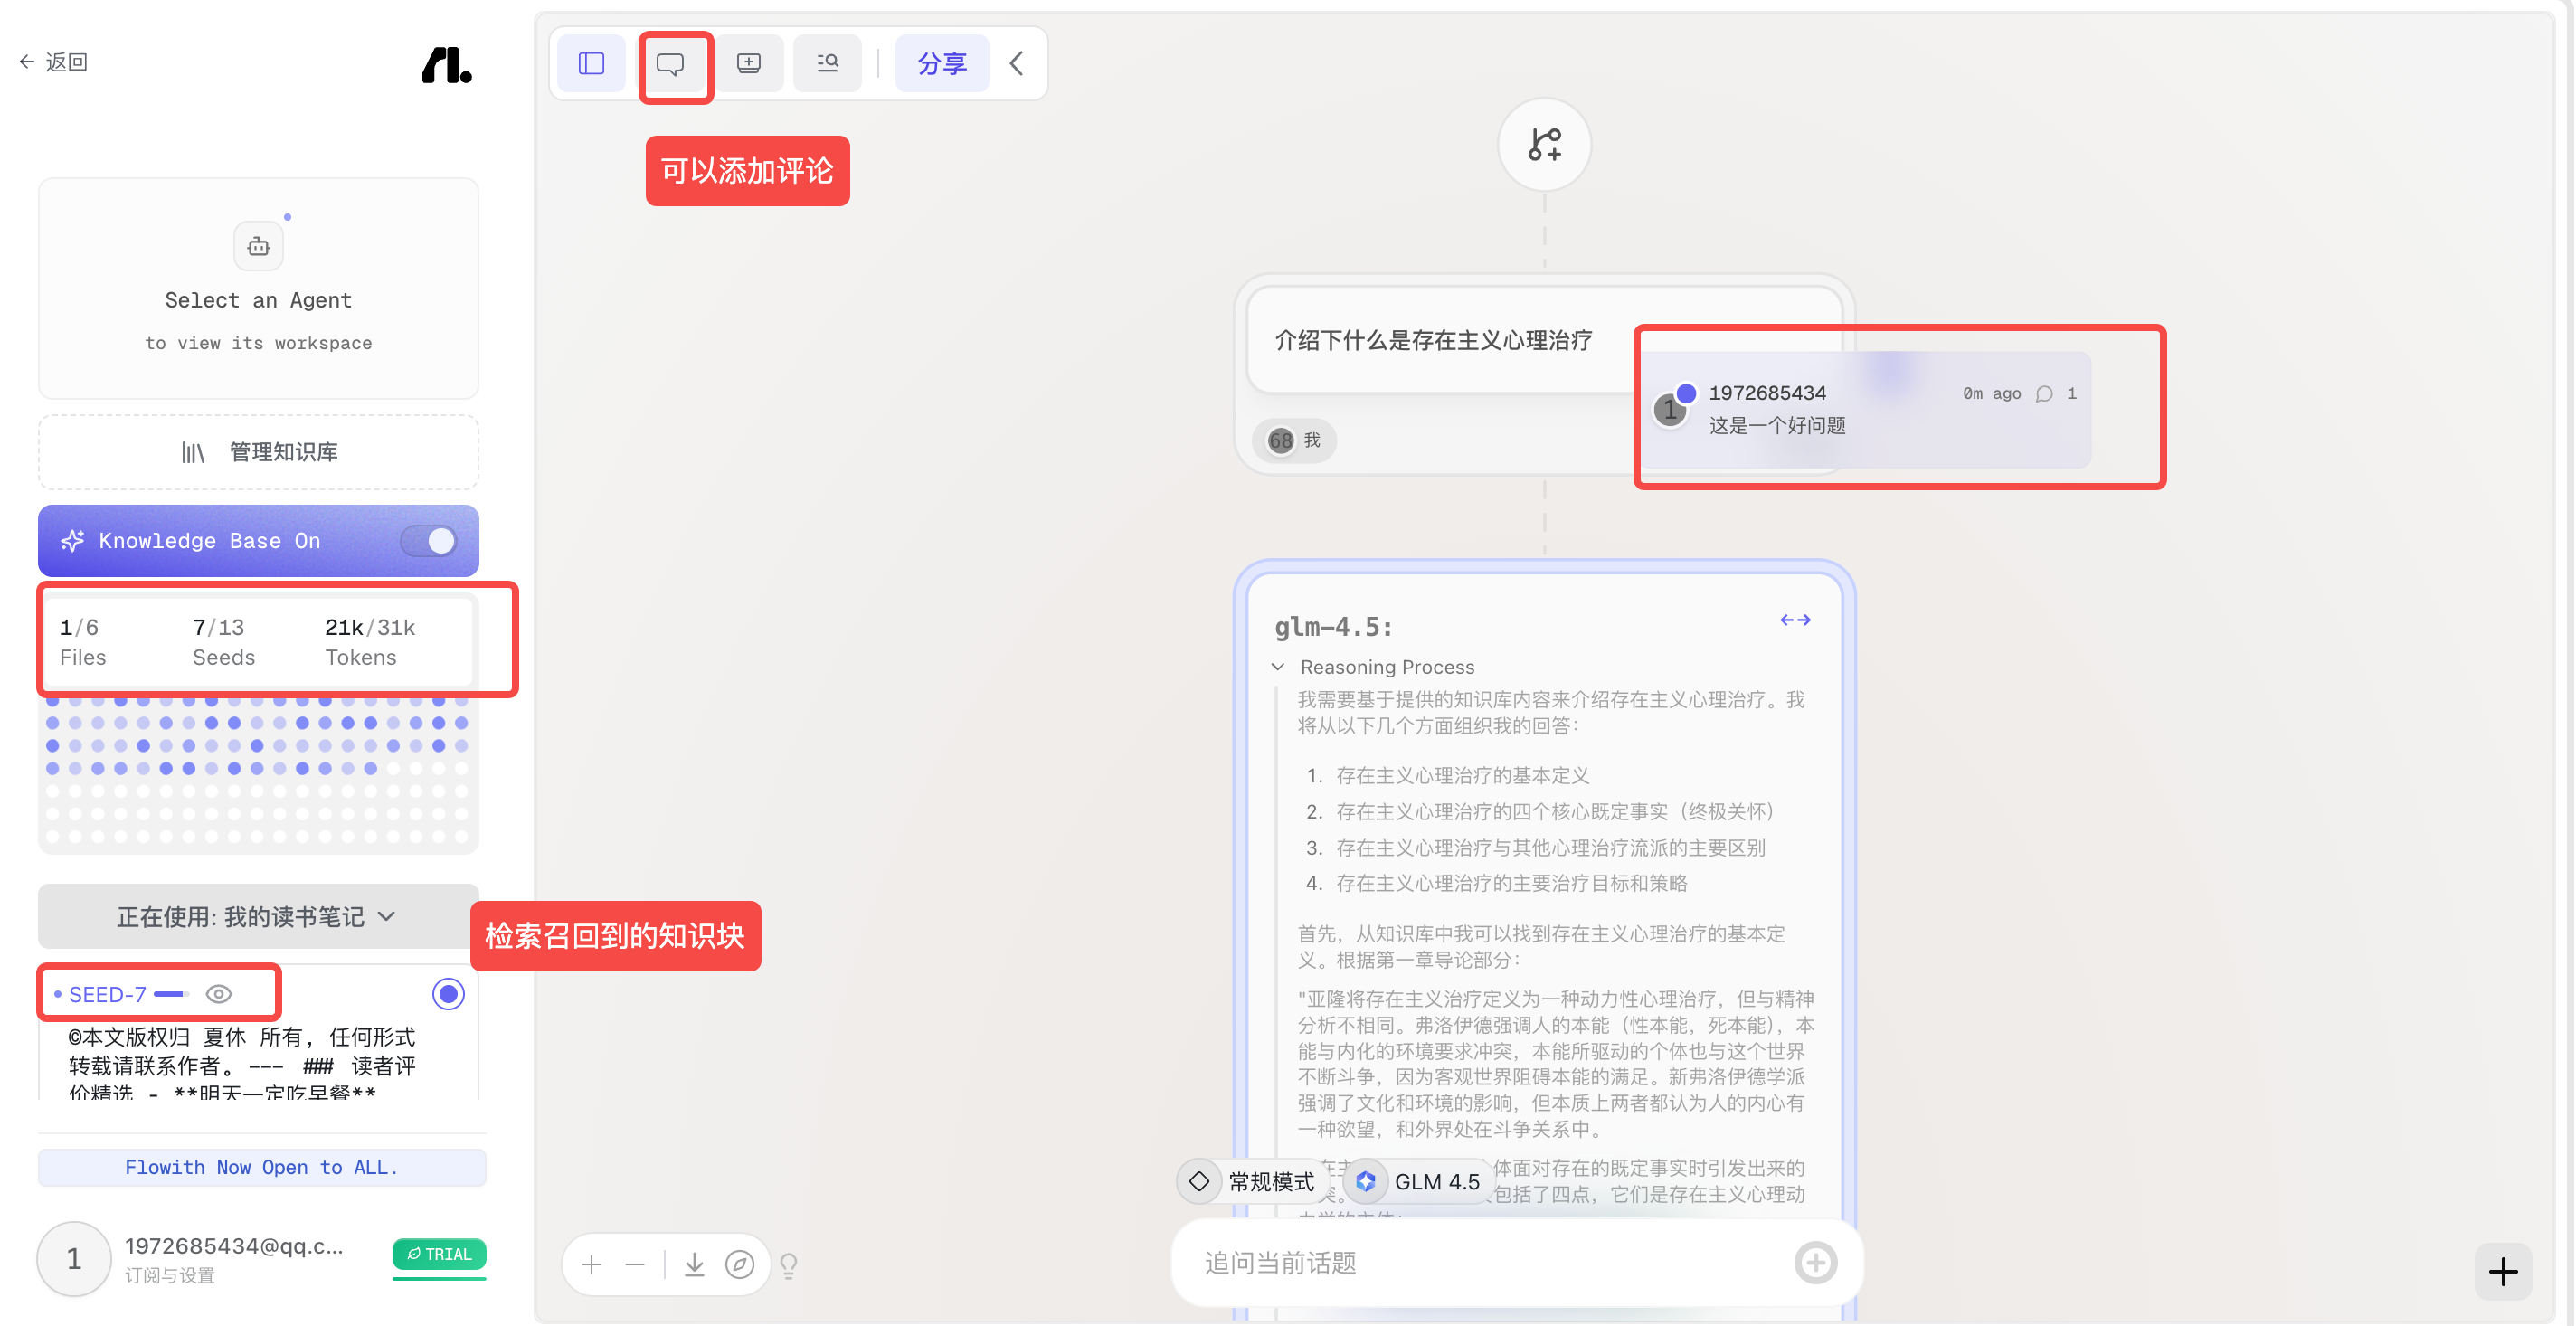Click the 分享 share button
Screen dimensions: 2576x1326
click(942, 64)
